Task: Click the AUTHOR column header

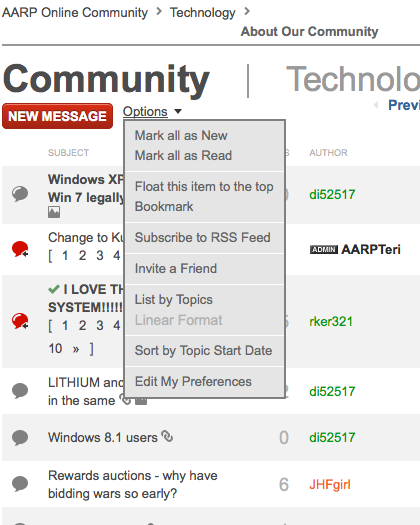Action: [x=328, y=153]
